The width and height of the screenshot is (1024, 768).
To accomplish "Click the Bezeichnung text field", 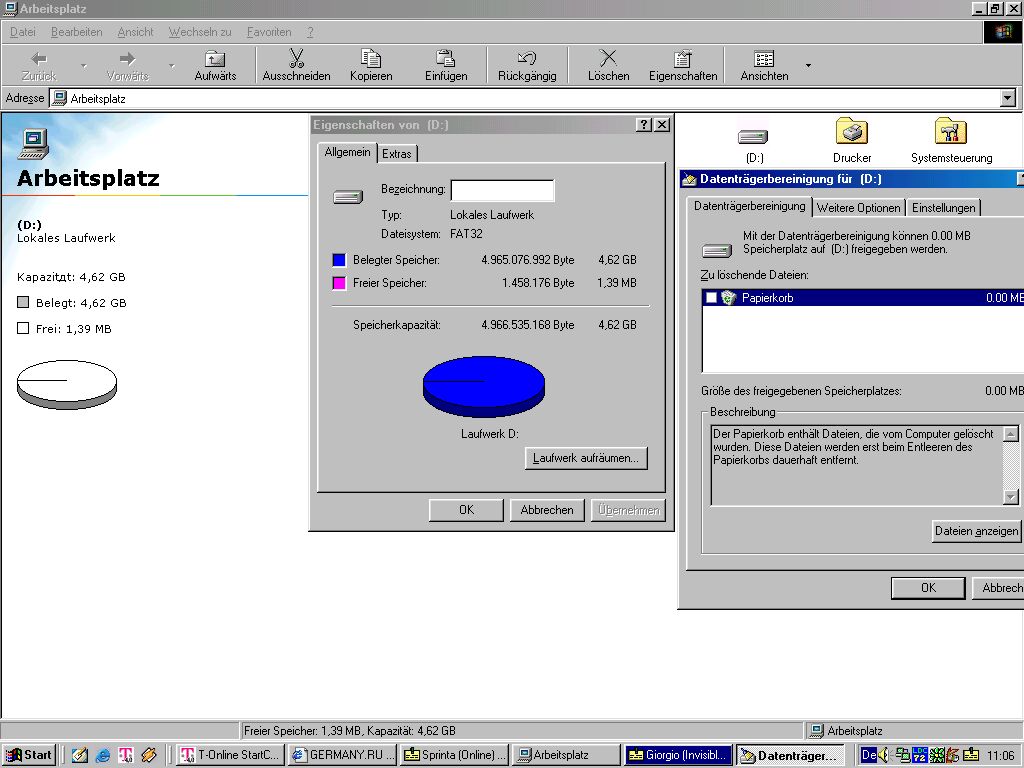I will click(502, 190).
